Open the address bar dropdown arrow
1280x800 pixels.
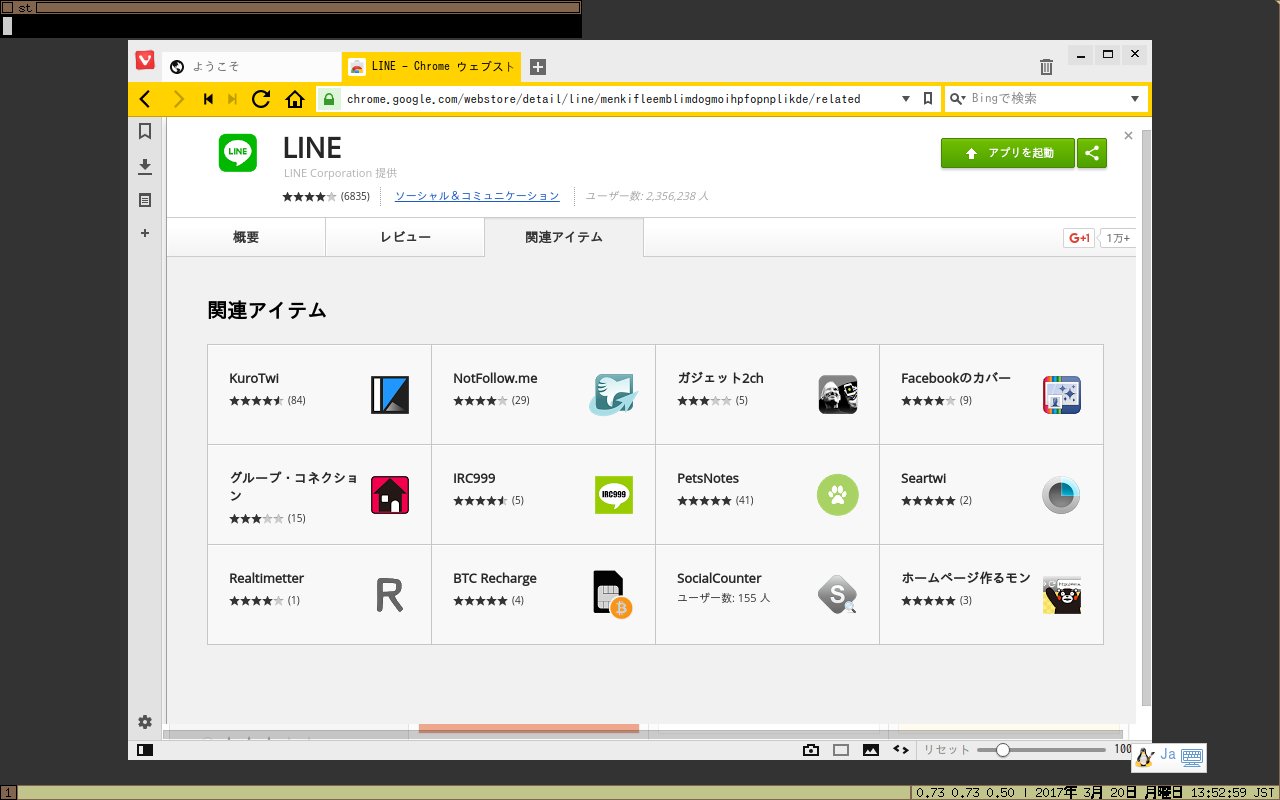906,99
